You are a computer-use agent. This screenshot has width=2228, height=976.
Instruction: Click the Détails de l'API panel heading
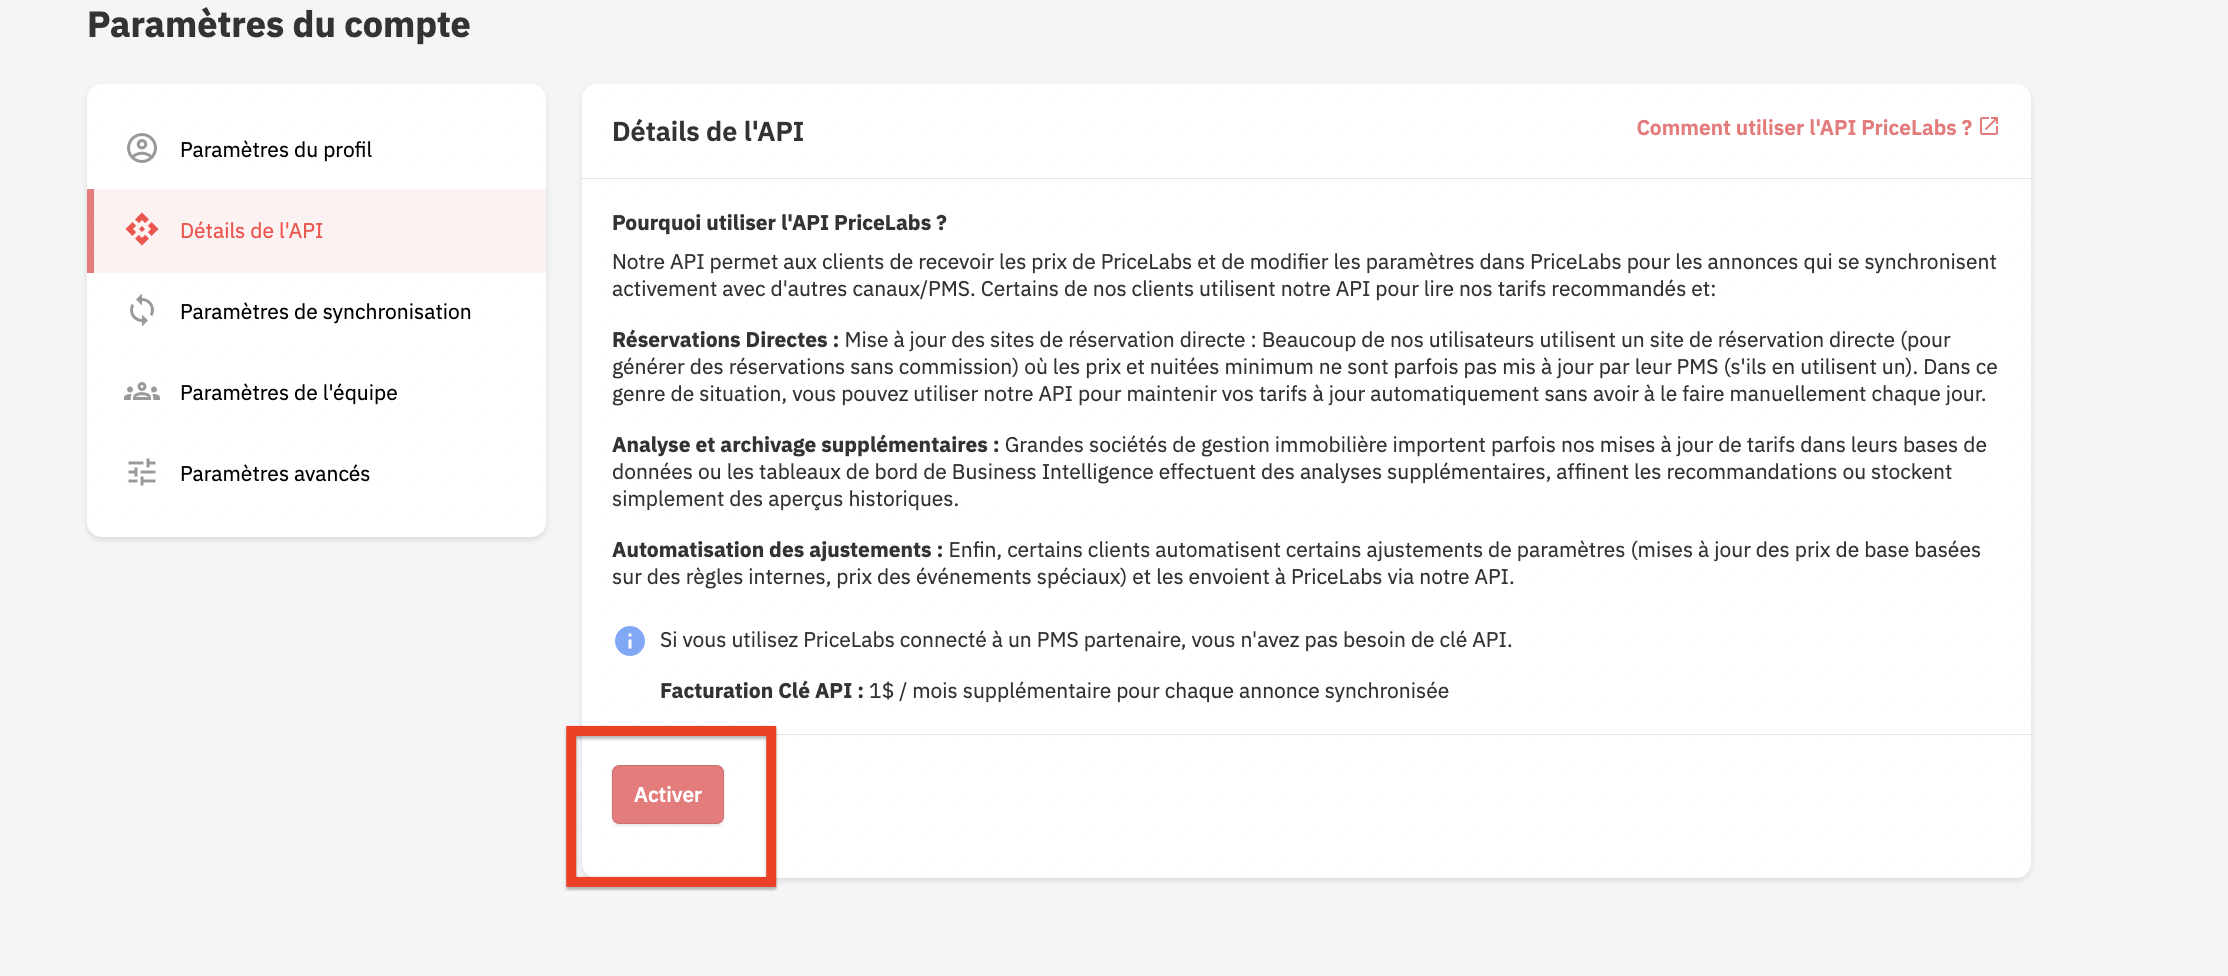pyautogui.click(x=708, y=131)
